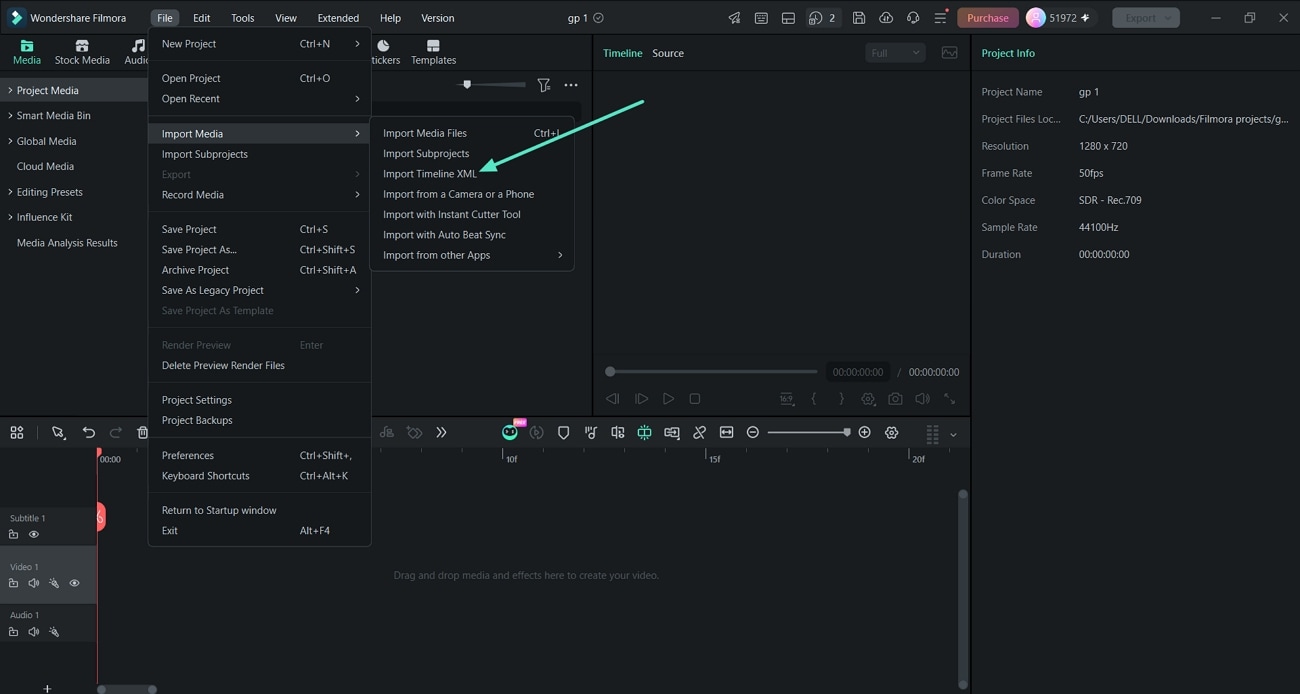The height and width of the screenshot is (694, 1300).
Task: Click the undo arrow in timeline toolbar
Action: [89, 433]
